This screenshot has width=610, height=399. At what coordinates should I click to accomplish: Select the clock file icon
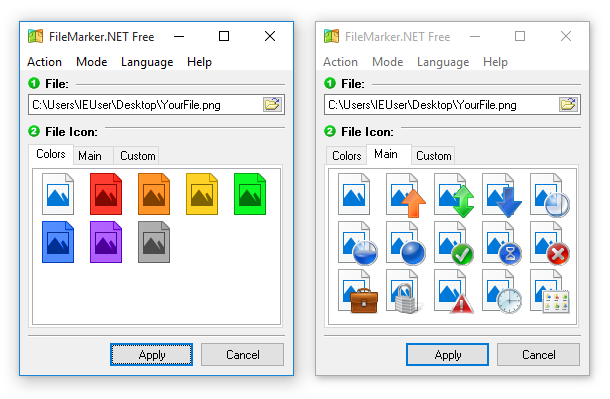[x=502, y=291]
